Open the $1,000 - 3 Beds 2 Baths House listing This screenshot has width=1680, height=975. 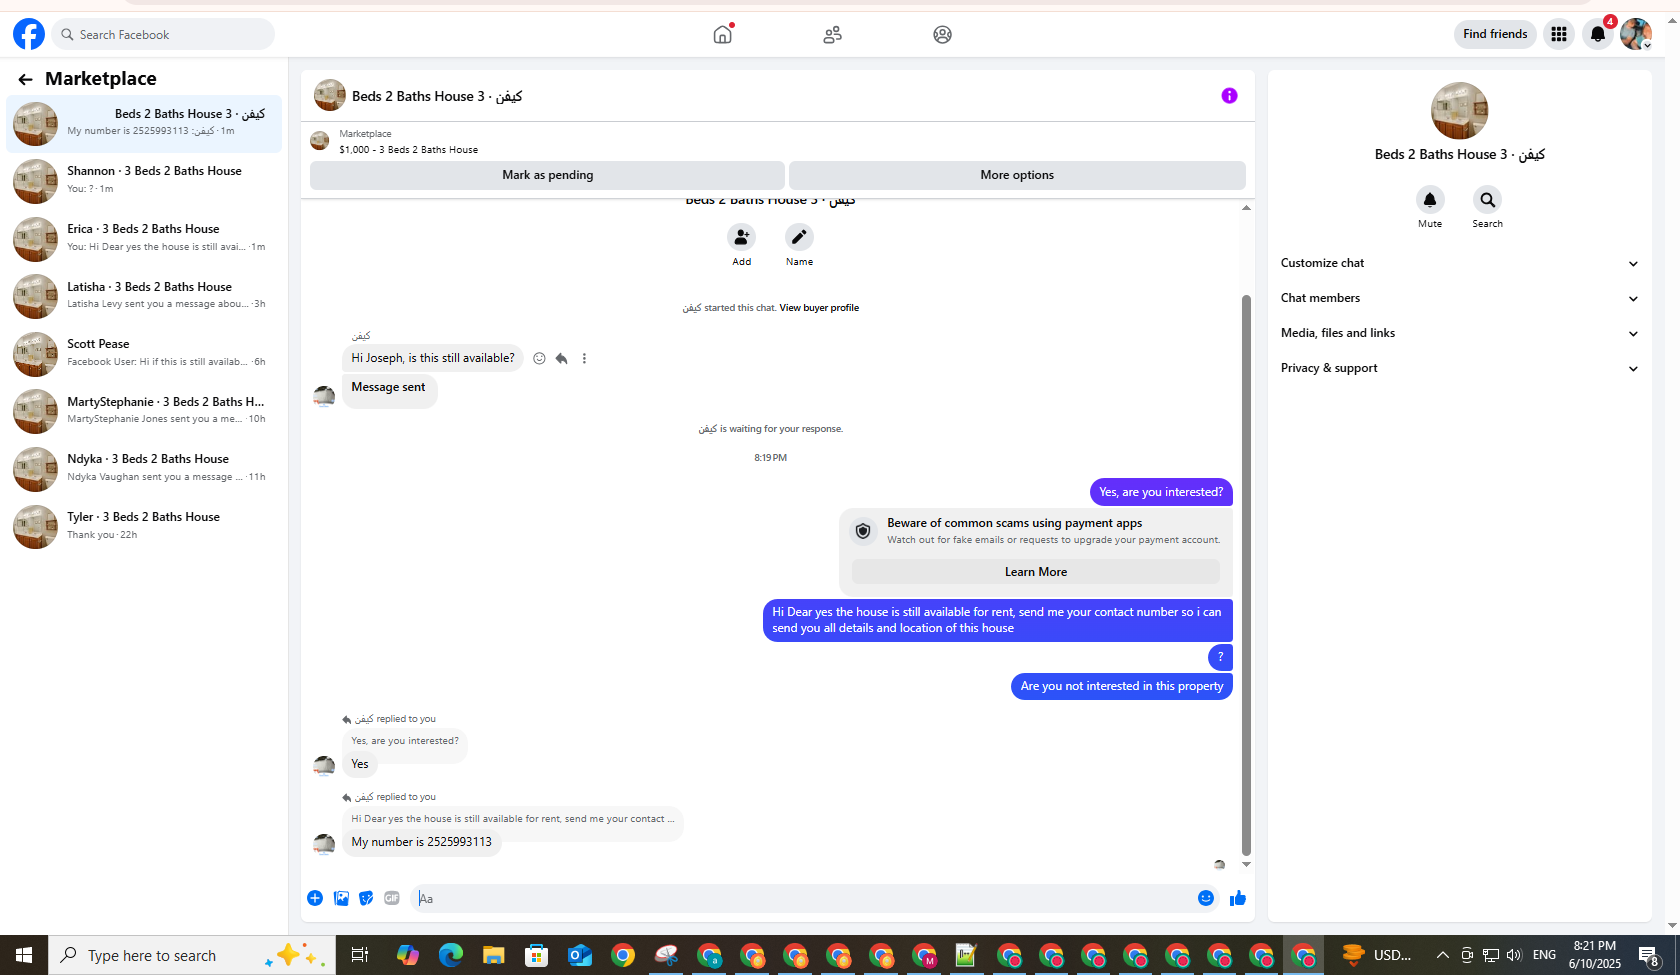click(x=408, y=150)
